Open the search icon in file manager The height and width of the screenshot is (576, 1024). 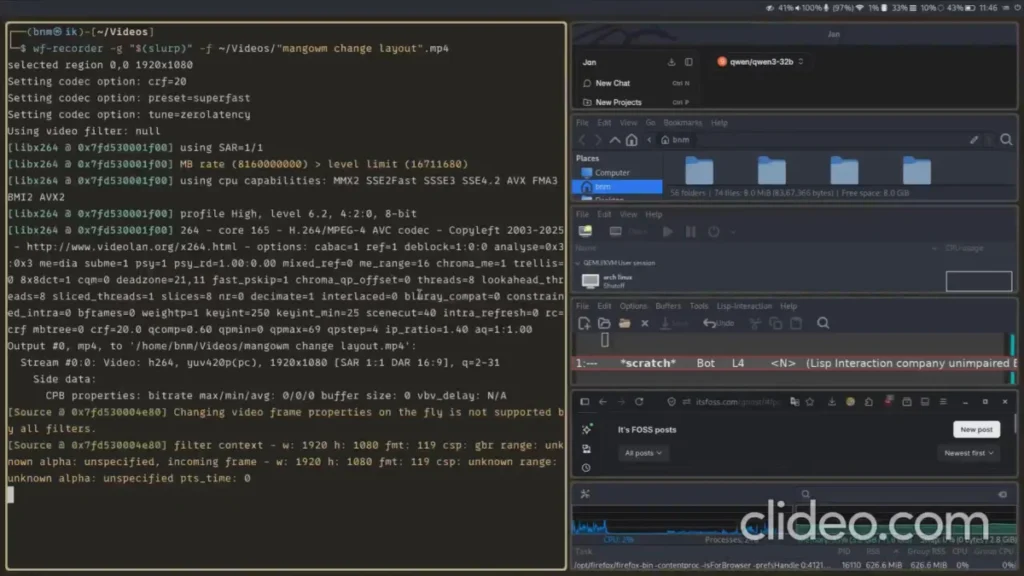pos(1006,140)
